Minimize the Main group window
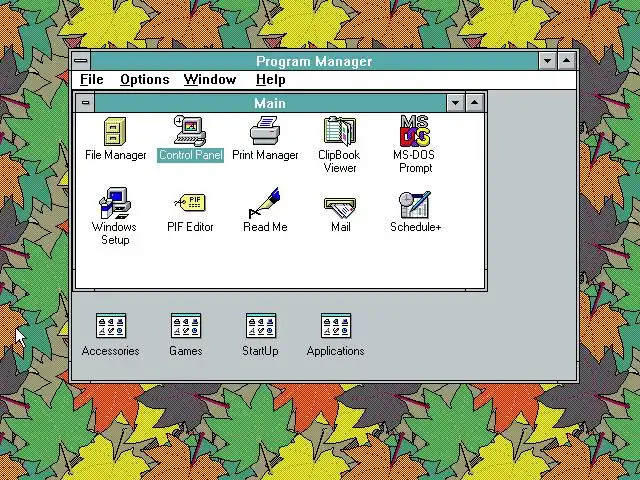Viewport: 640px width, 480px height. (x=456, y=103)
